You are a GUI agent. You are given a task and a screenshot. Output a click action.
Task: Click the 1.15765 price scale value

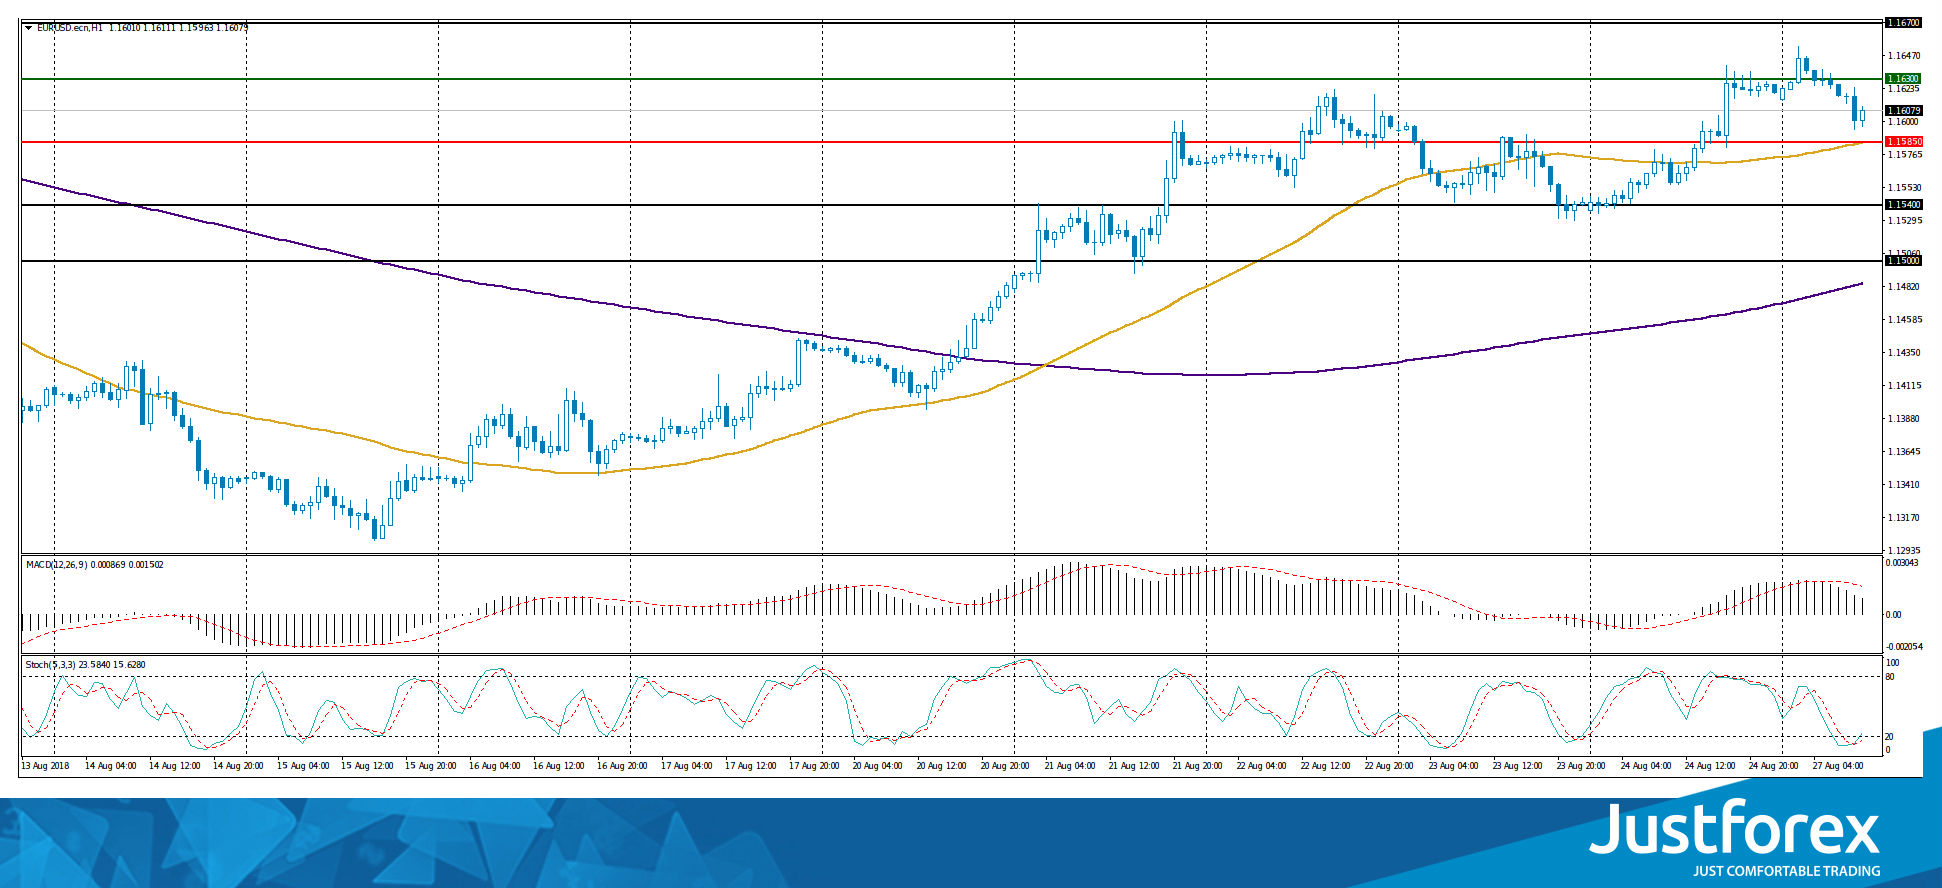click(x=1903, y=155)
